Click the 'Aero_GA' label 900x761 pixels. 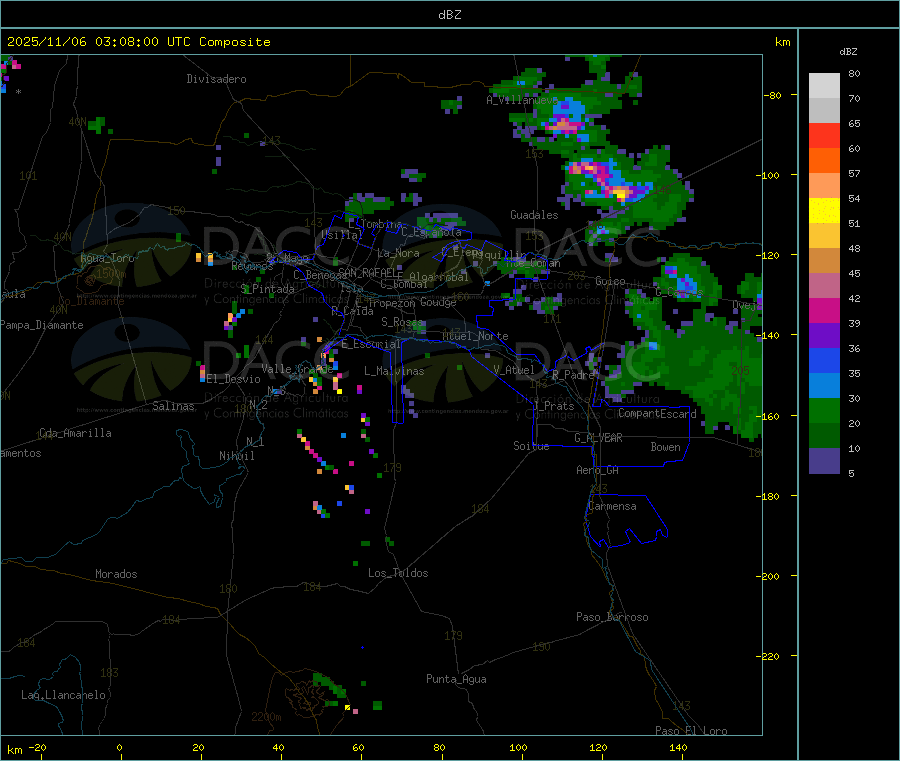point(598,470)
